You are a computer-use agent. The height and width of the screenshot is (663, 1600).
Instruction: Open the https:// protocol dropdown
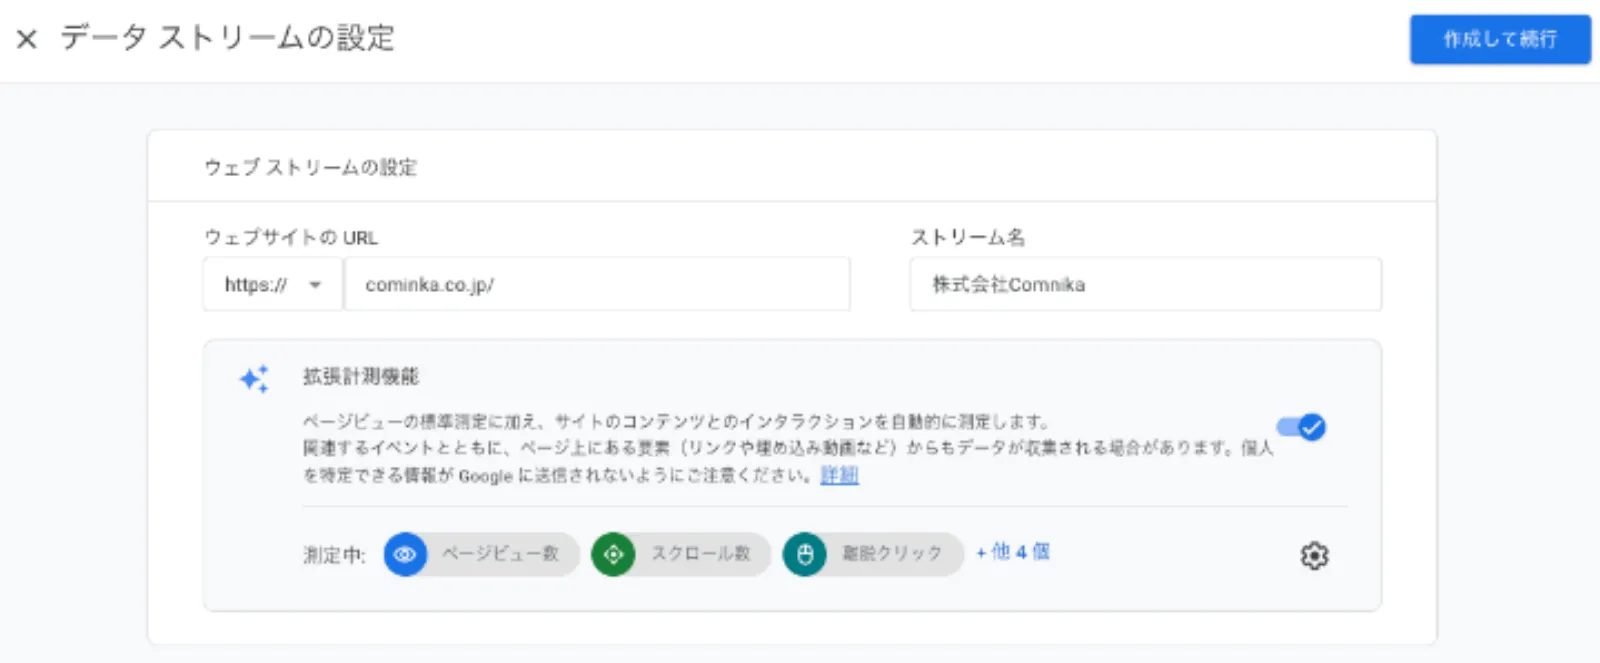coord(273,285)
